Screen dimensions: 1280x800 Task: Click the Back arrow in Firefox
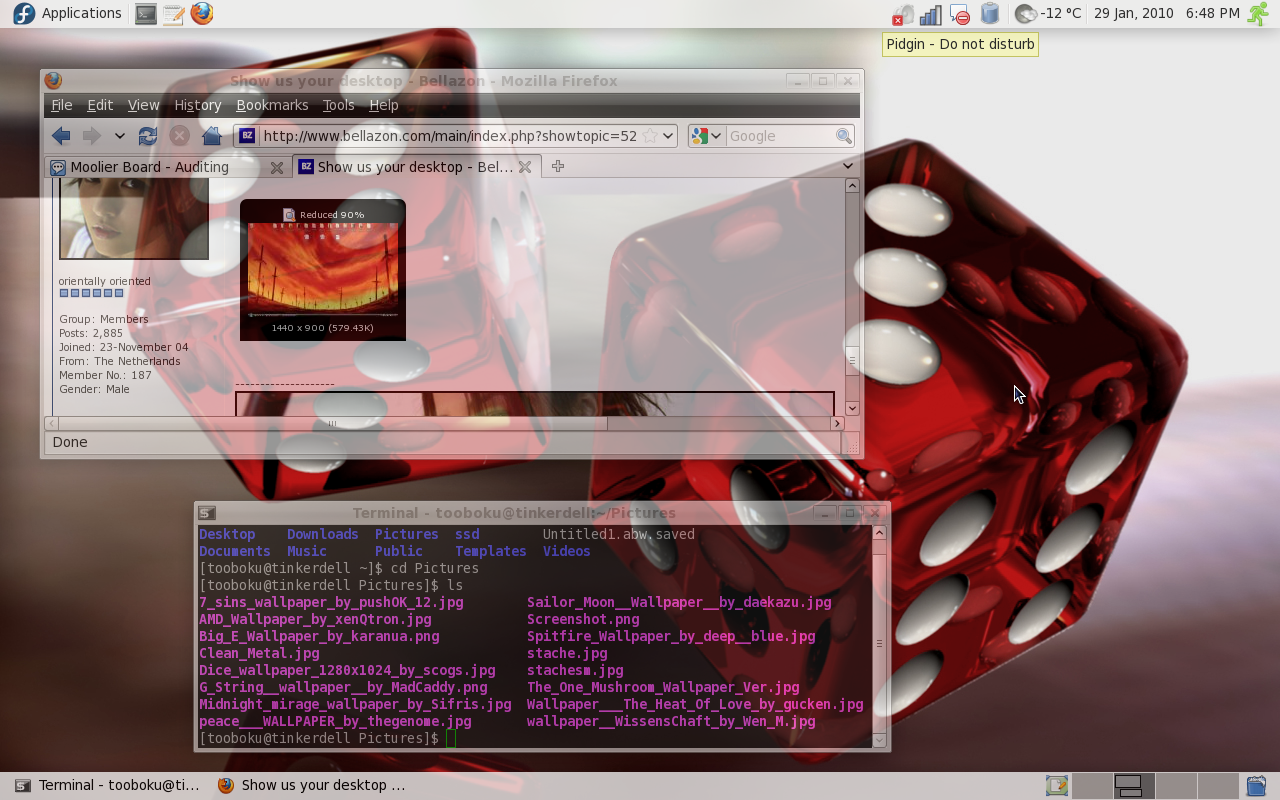tap(62, 136)
